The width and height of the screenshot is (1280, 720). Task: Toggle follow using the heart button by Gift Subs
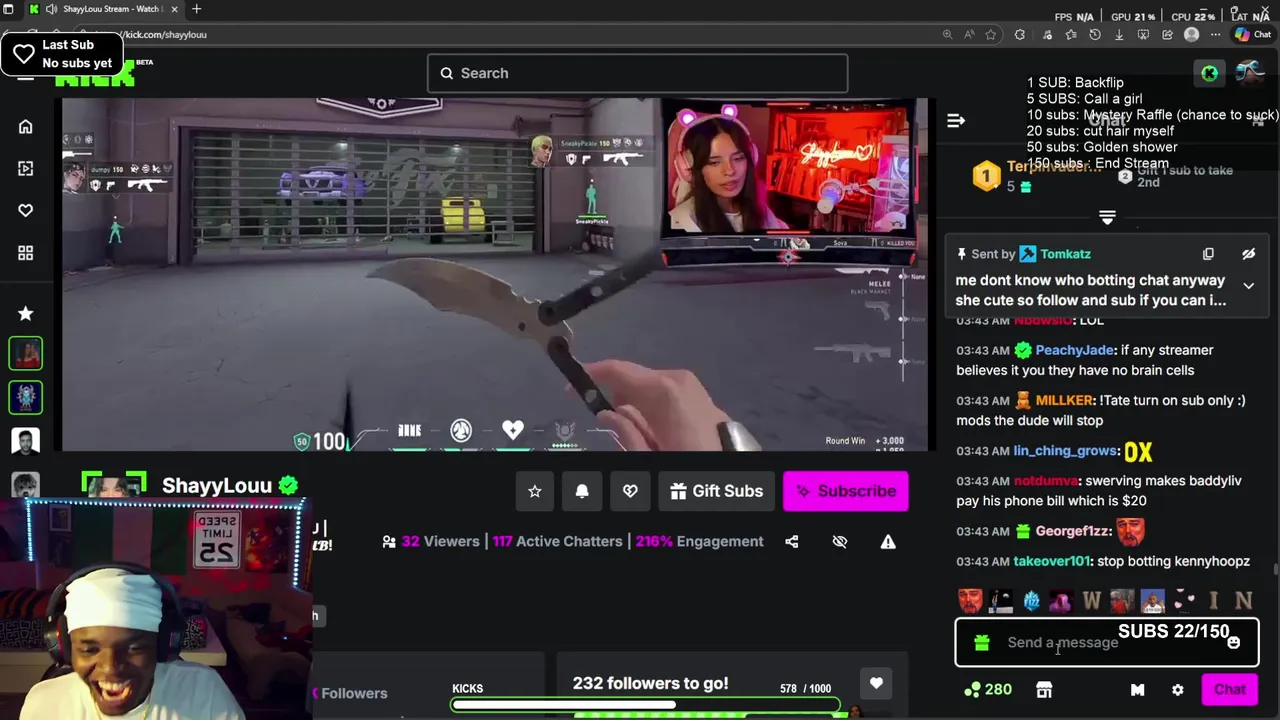[630, 491]
